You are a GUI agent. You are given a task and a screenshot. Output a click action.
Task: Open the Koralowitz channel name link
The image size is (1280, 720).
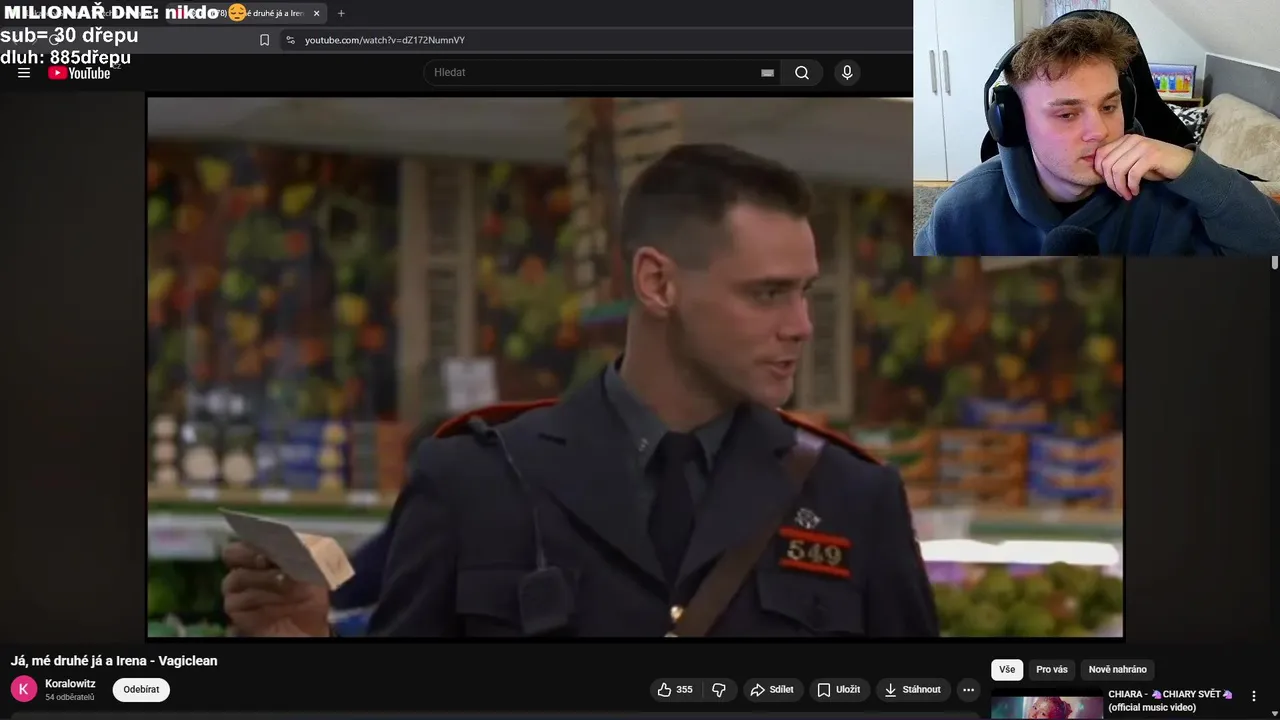click(x=70, y=684)
